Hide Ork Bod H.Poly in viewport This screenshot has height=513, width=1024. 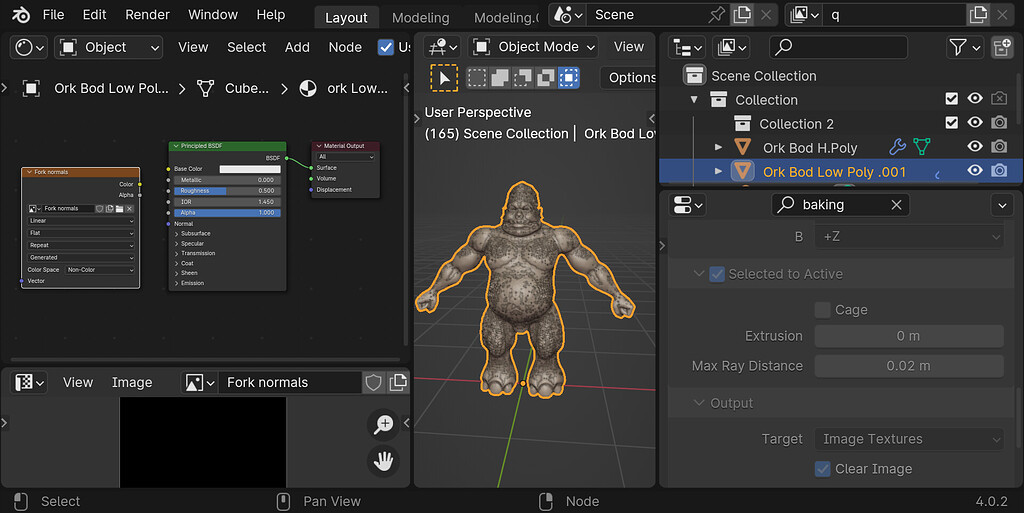tap(975, 147)
